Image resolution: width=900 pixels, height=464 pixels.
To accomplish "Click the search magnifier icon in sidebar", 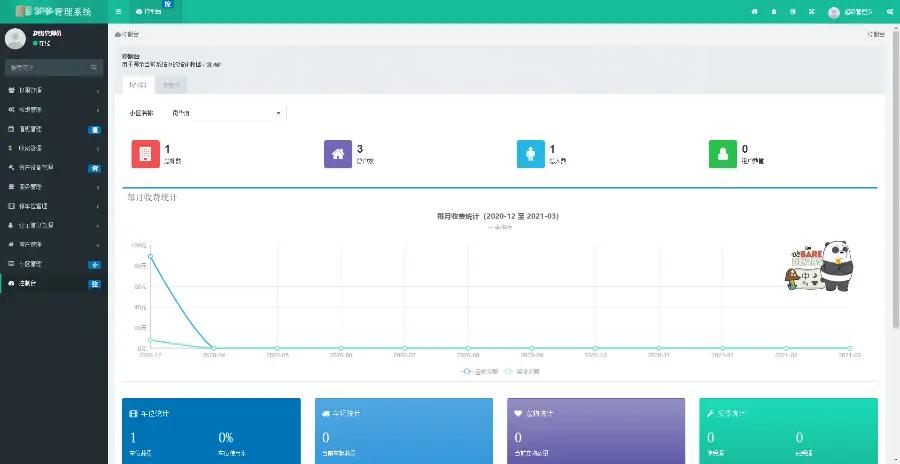I will tap(94, 68).
